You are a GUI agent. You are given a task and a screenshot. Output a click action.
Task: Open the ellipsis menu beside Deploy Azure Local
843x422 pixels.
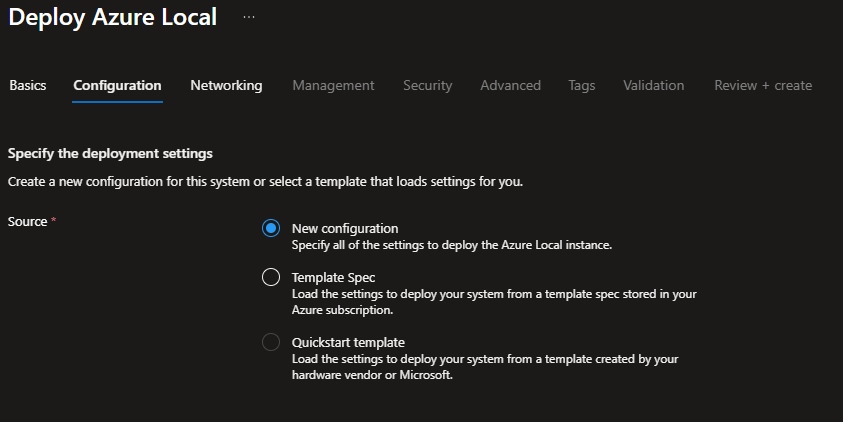tap(249, 18)
